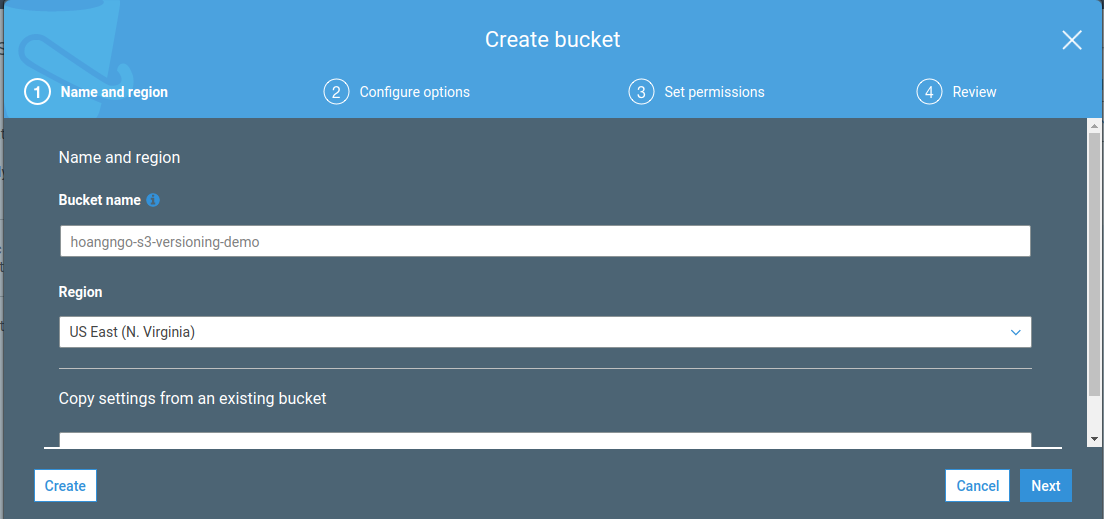
Task: Select the 'Name and region' step label
Action: pyautogui.click(x=114, y=92)
